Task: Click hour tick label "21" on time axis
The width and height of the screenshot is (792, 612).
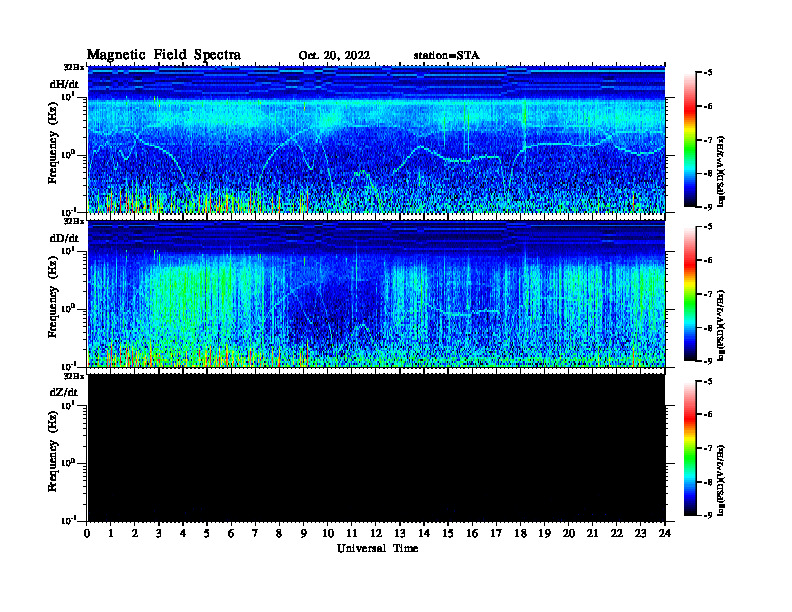Action: coord(592,534)
